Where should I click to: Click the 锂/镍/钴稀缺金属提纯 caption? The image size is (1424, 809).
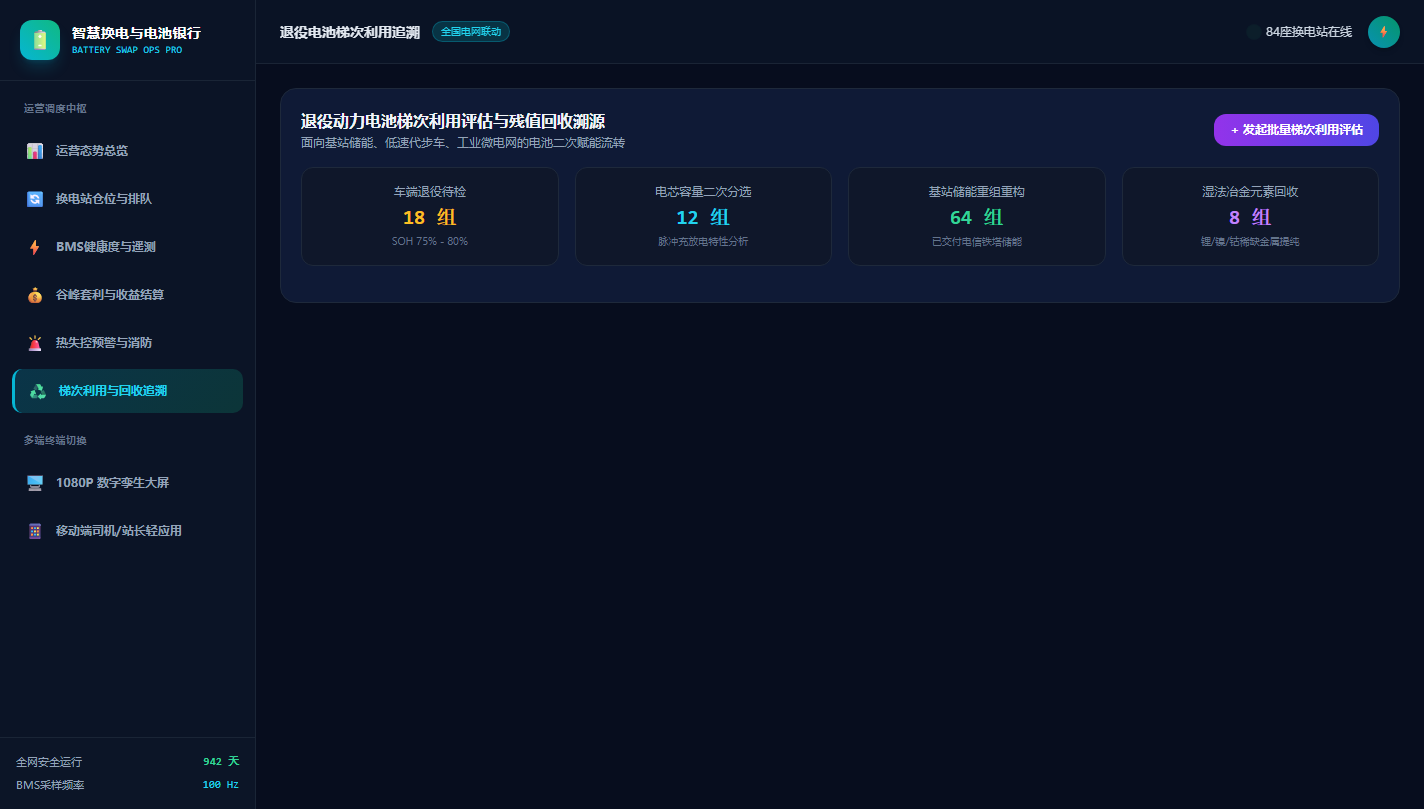[1250, 242]
